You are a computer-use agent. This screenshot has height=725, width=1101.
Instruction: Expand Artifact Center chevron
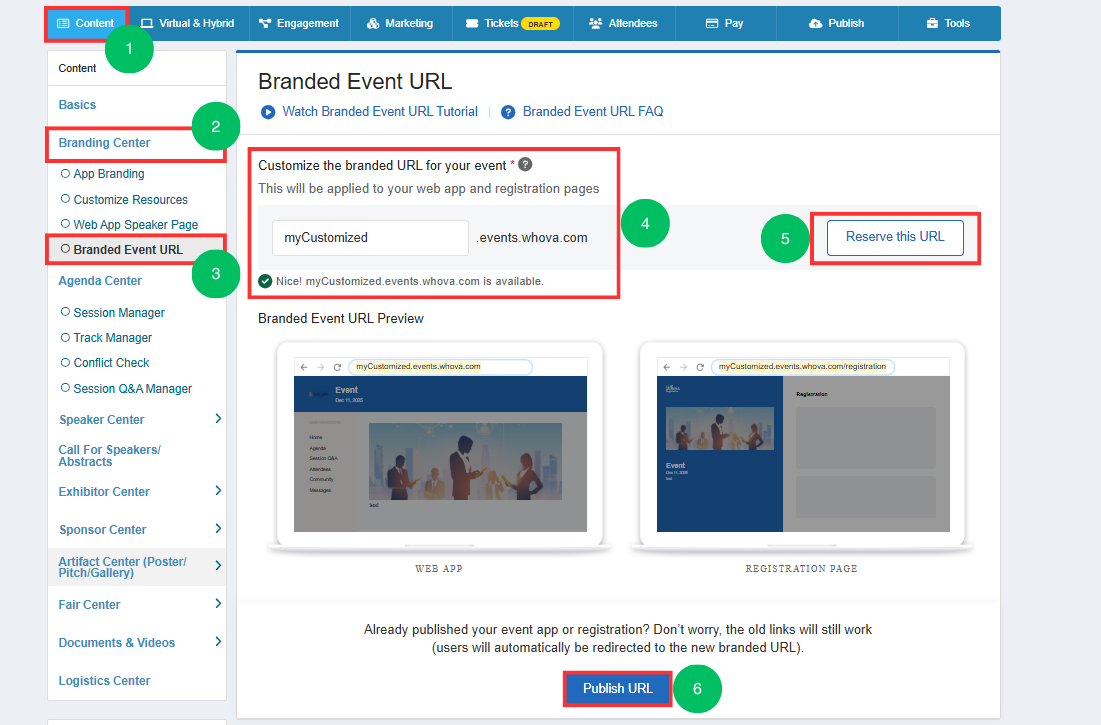[x=218, y=566]
